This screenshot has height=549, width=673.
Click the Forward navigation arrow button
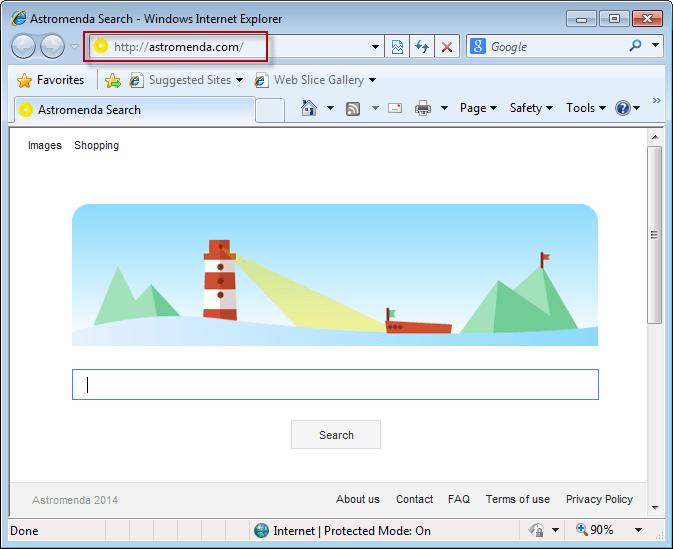point(52,46)
